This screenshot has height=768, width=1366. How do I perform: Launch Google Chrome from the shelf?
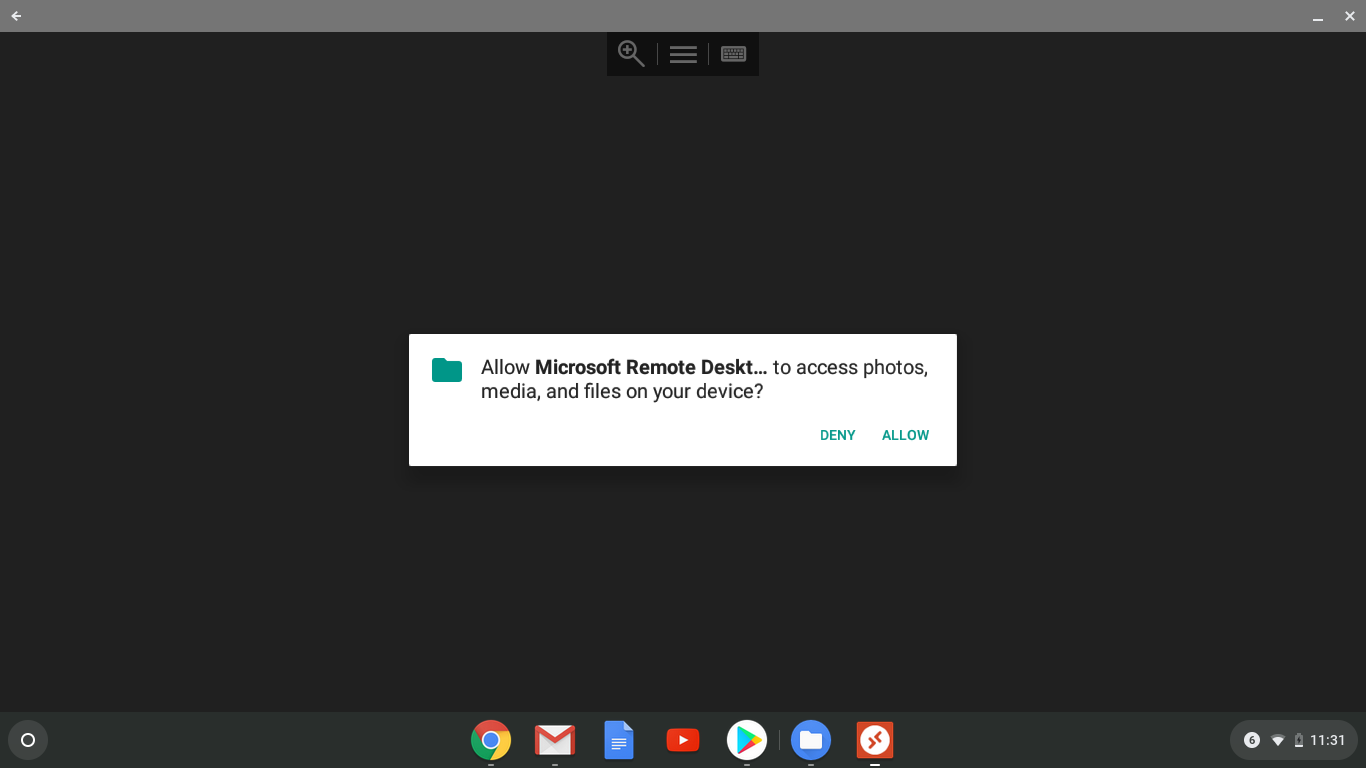(491, 740)
